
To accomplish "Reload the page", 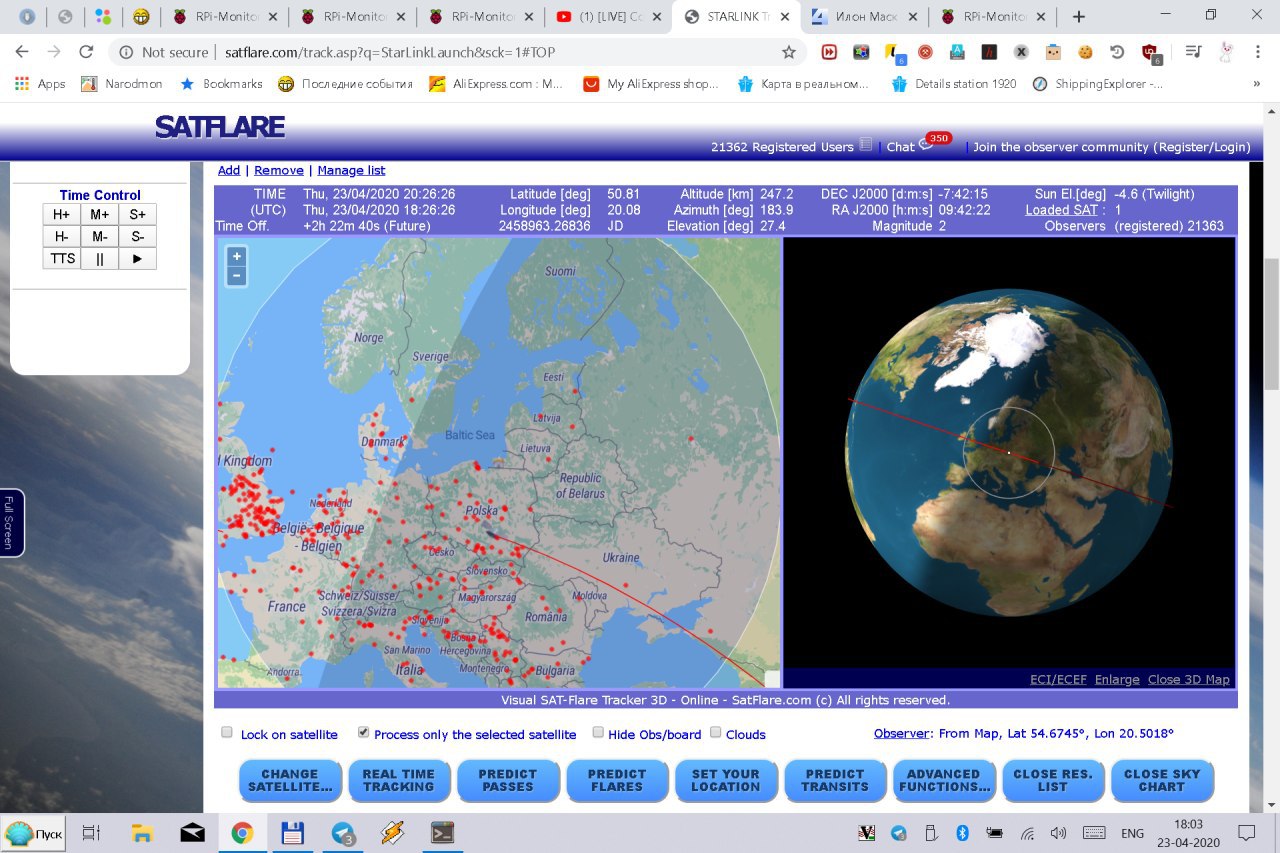I will [86, 52].
